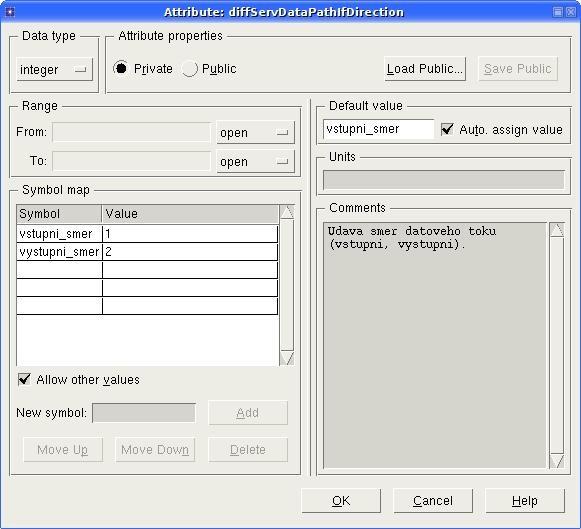581x529 pixels.
Task: Click Comments scrollbar up arrow
Action: (557, 230)
